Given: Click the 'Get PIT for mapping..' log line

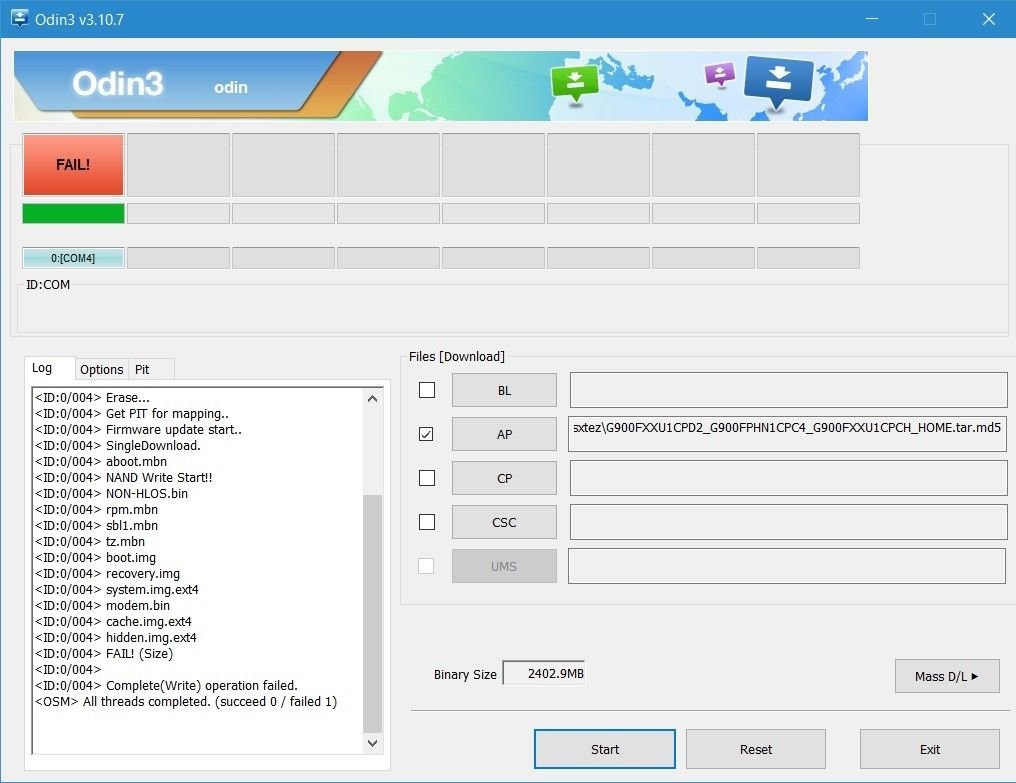Looking at the screenshot, I should click(x=132, y=414).
